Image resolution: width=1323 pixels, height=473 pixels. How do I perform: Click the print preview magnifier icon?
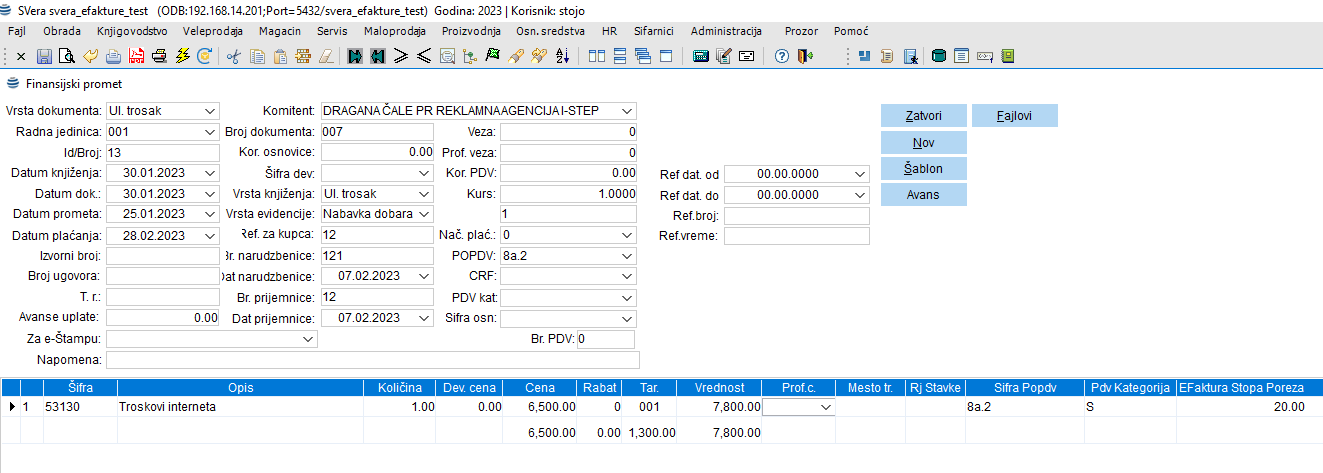coord(67,56)
